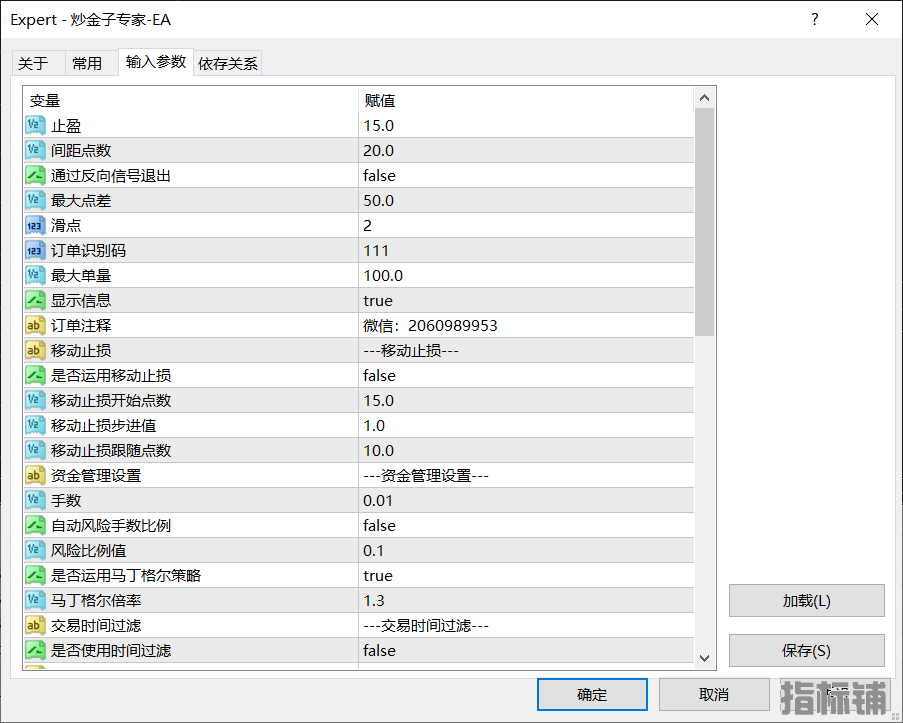
Task: Click the bool icon beside 显示信息
Action: tap(35, 300)
